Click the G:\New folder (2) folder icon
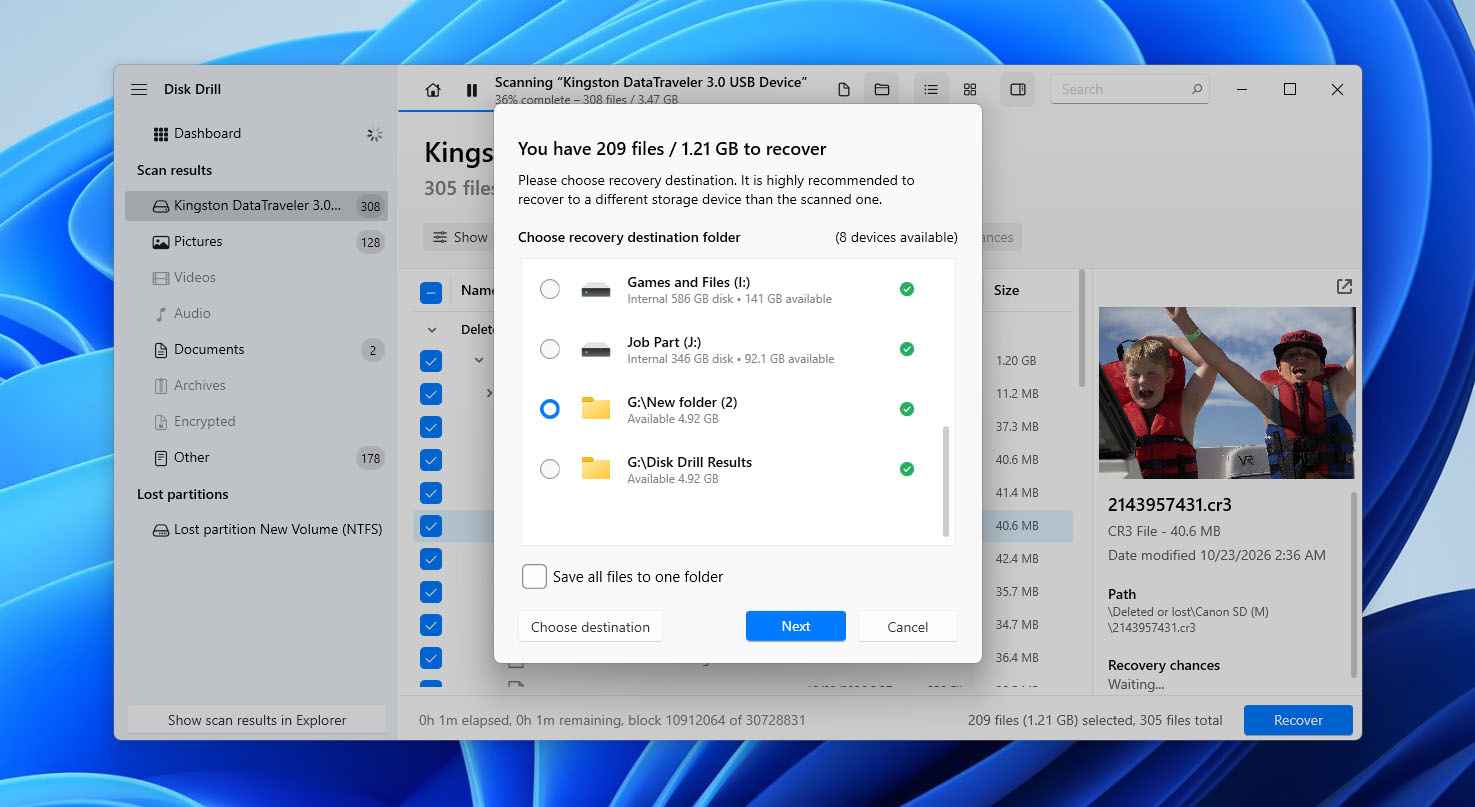 point(596,409)
